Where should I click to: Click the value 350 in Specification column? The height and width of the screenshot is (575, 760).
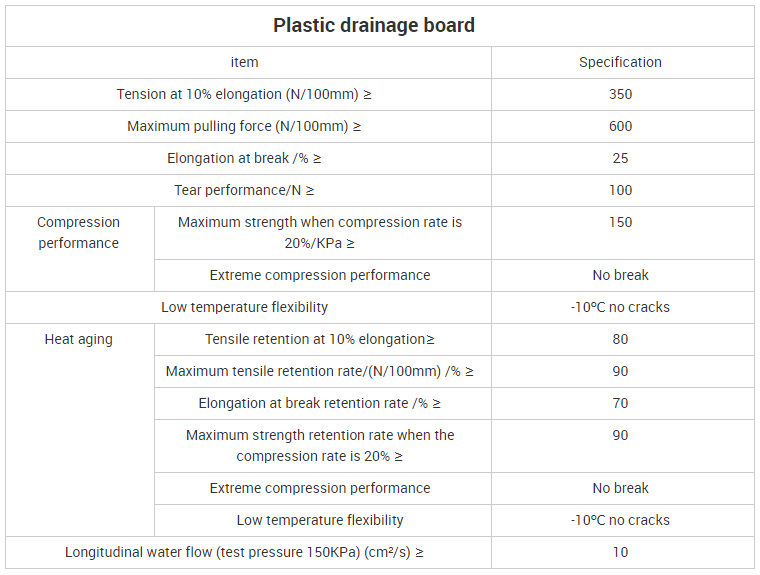620,94
